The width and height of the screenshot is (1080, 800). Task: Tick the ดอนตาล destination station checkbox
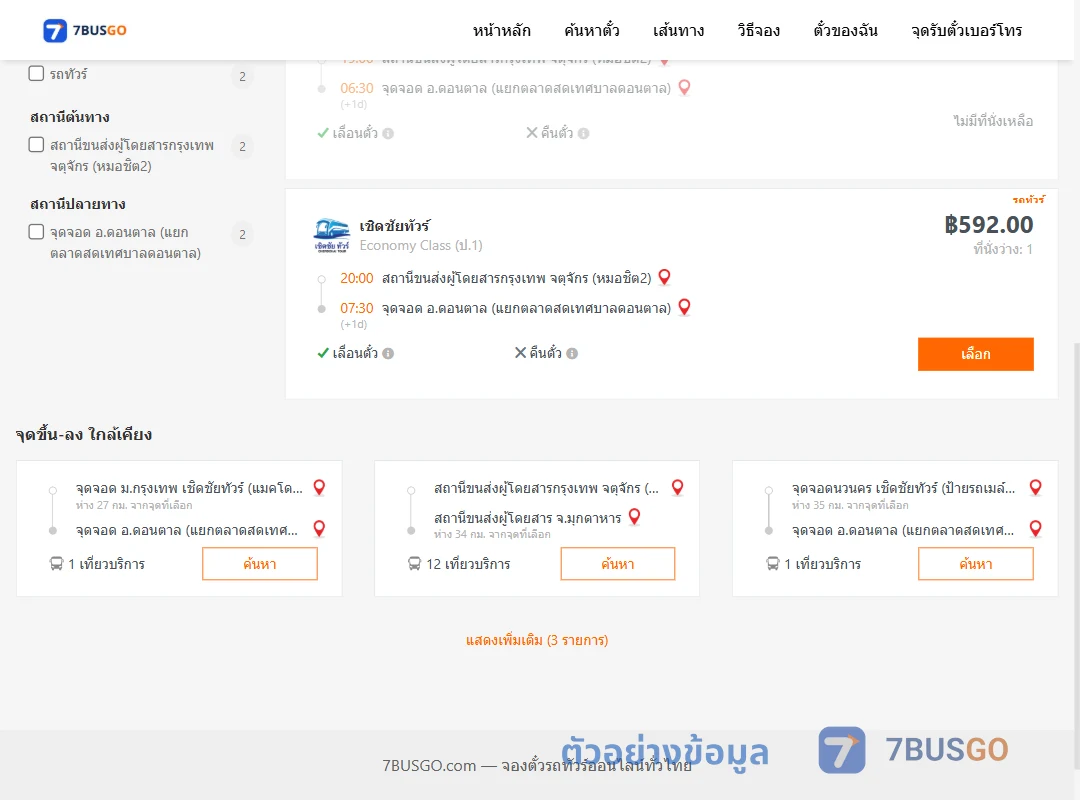[37, 232]
